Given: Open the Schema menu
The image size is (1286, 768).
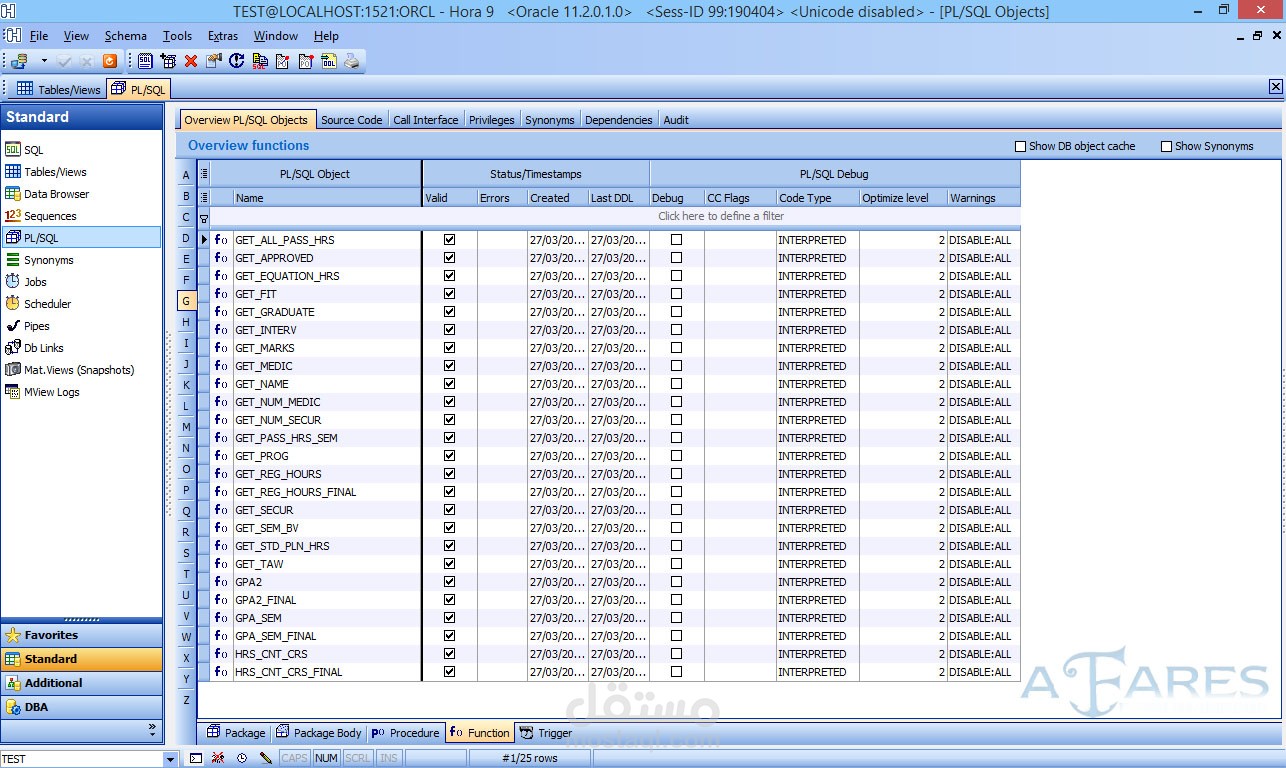Looking at the screenshot, I should [126, 36].
